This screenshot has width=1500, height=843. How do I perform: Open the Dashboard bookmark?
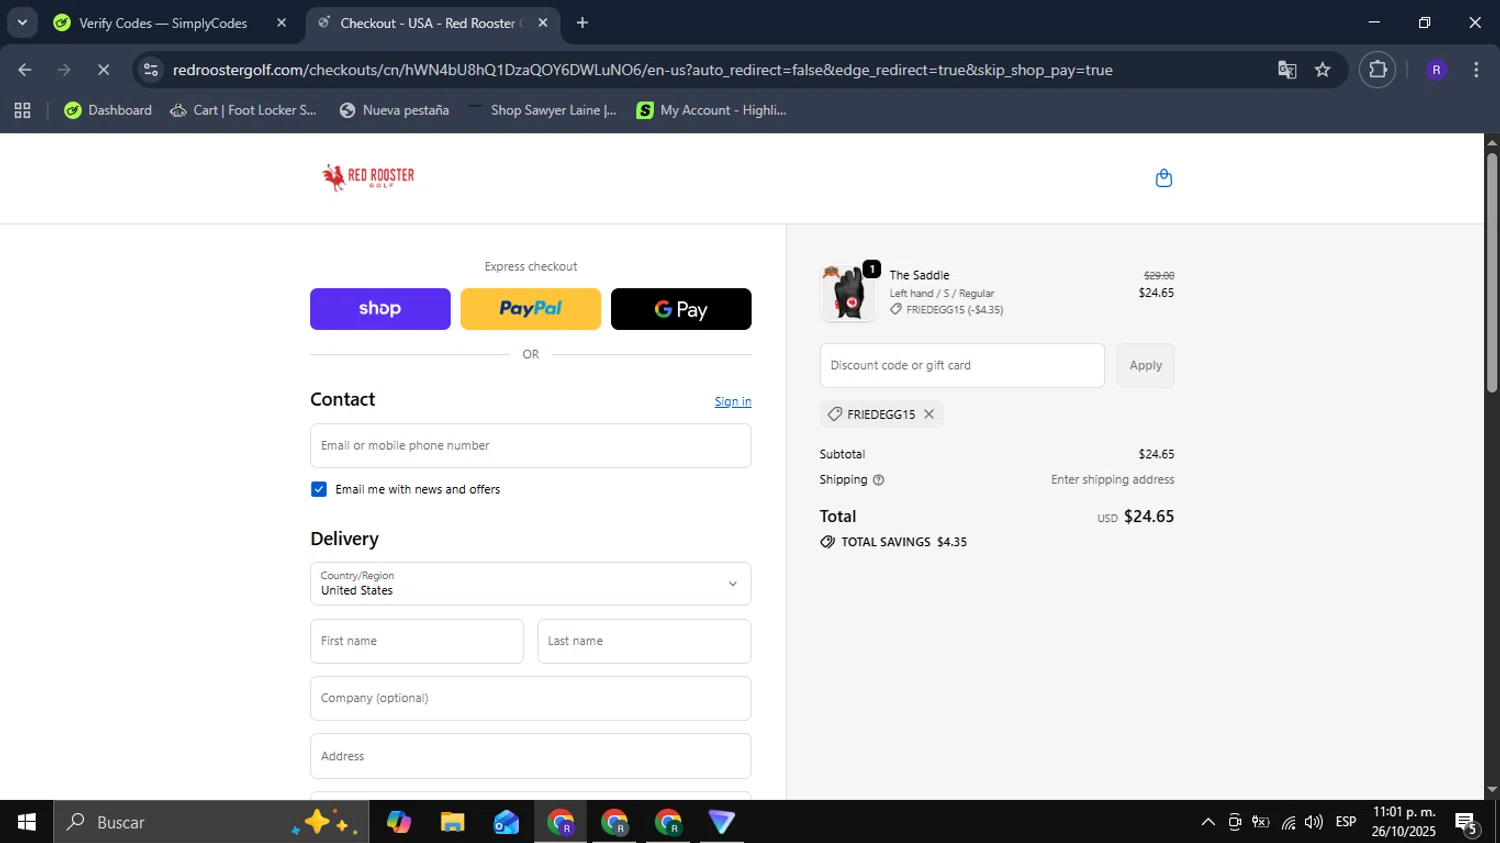[108, 111]
